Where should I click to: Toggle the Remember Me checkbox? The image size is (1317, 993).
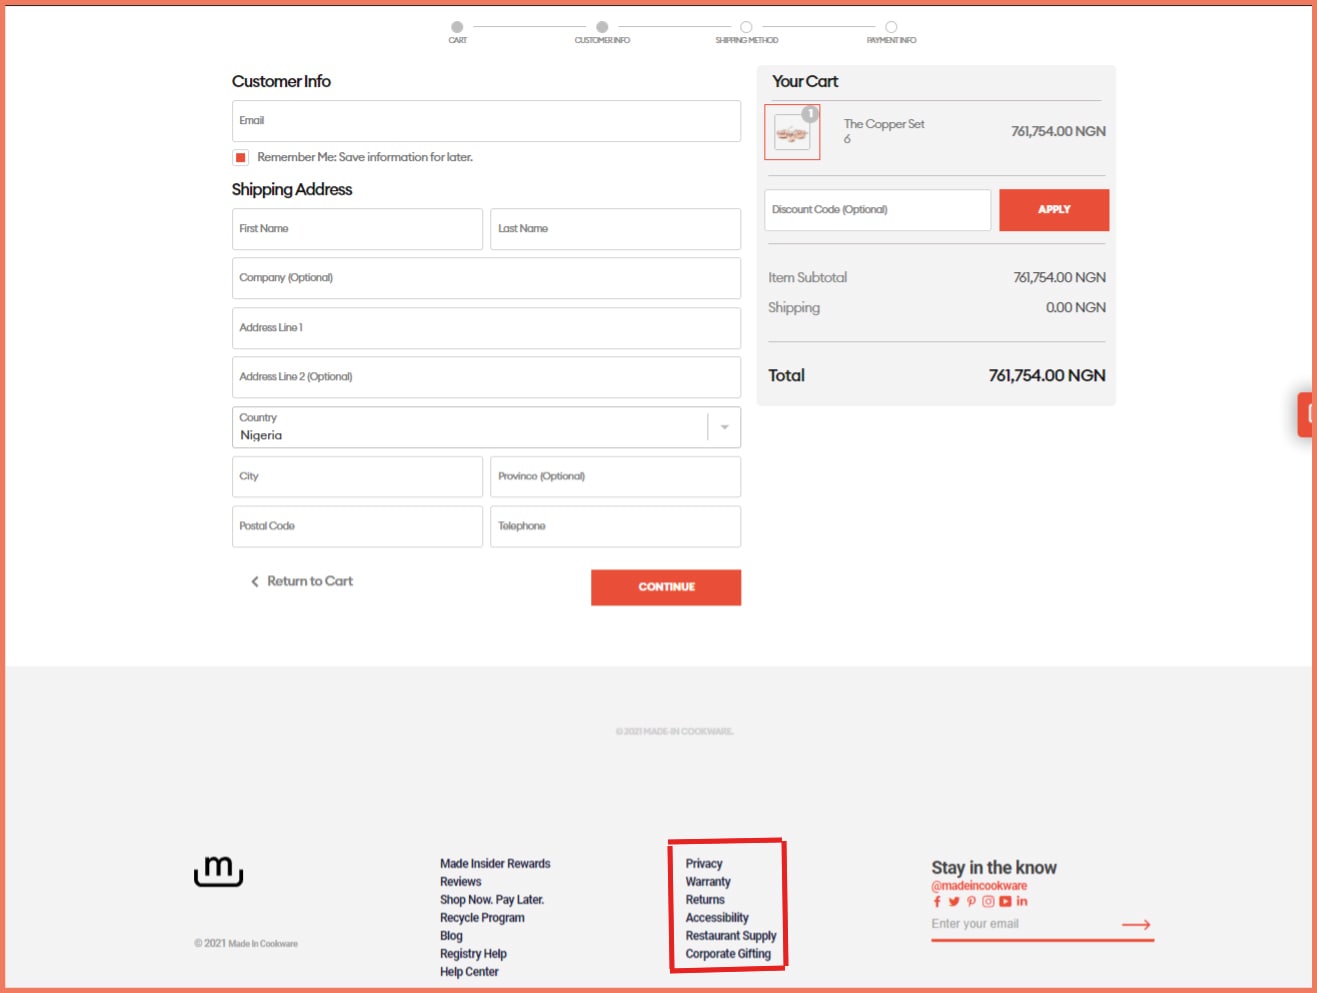[x=240, y=157]
